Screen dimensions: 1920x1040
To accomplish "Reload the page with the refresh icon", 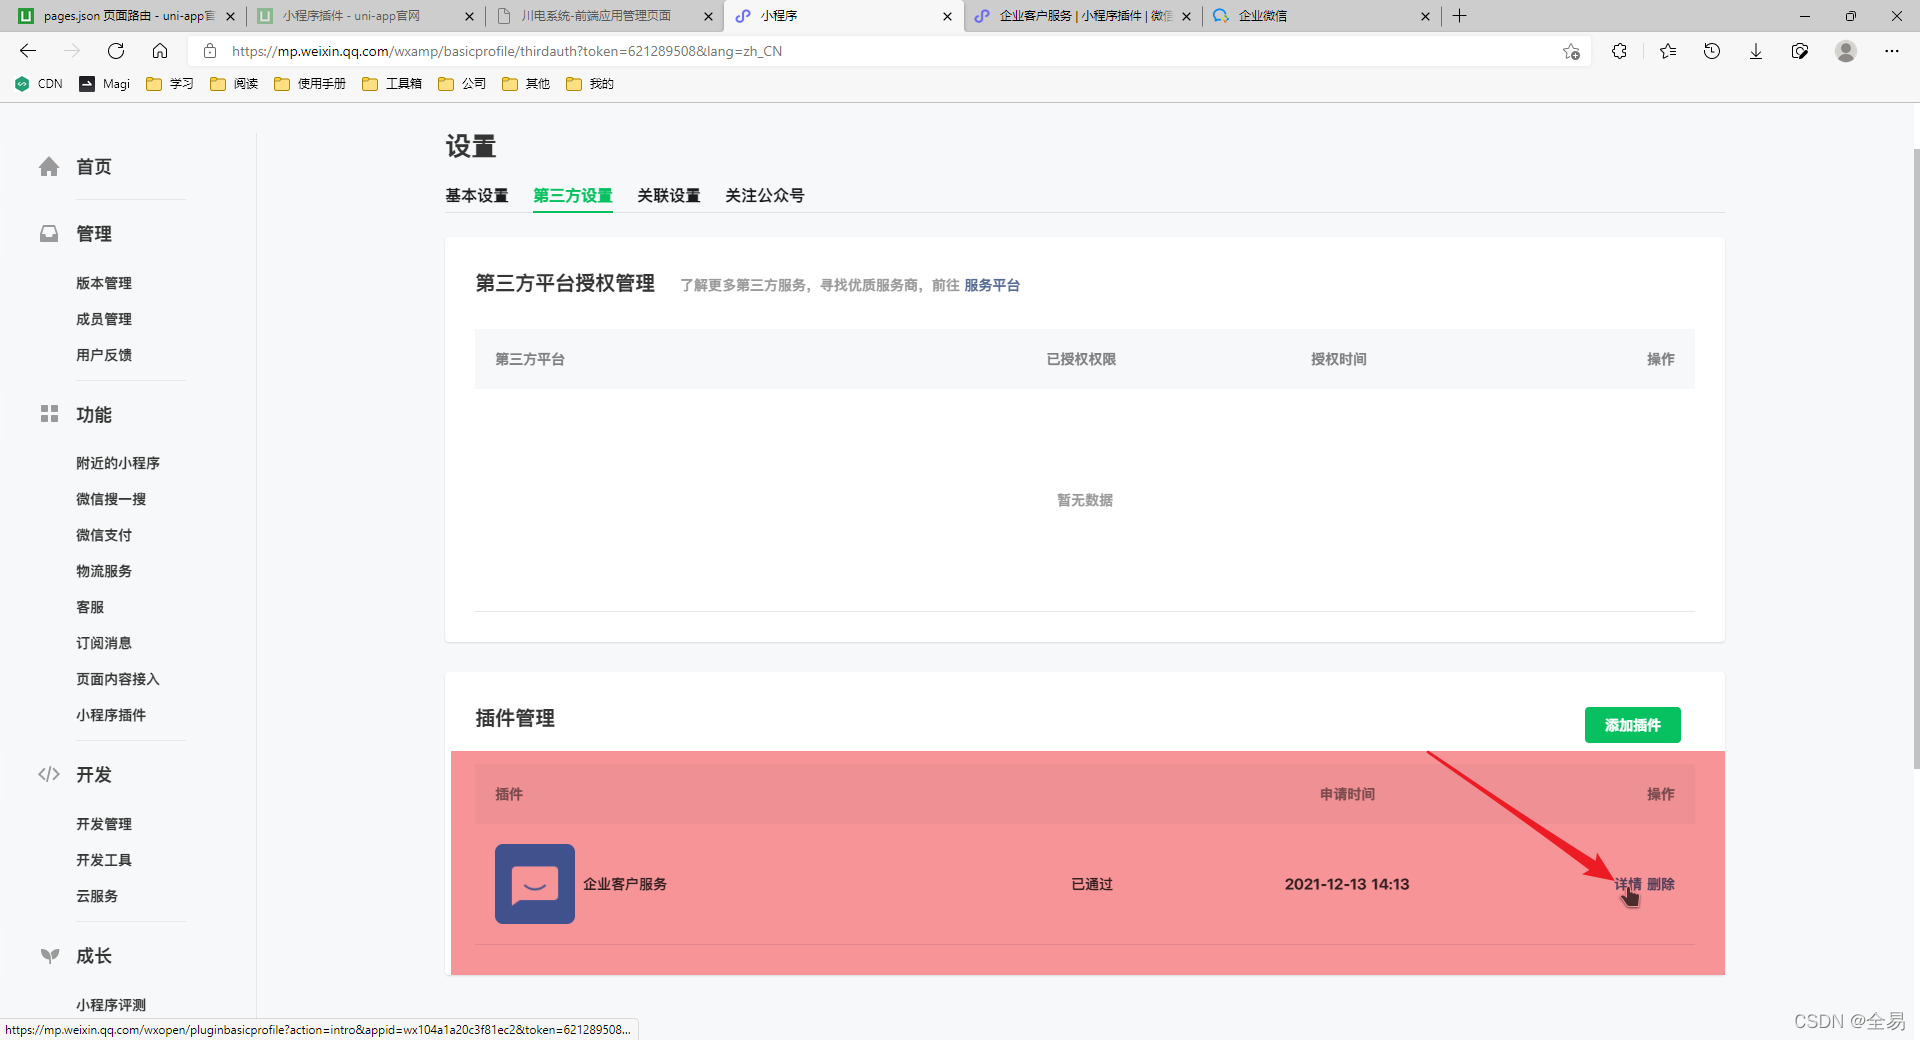I will tap(116, 51).
